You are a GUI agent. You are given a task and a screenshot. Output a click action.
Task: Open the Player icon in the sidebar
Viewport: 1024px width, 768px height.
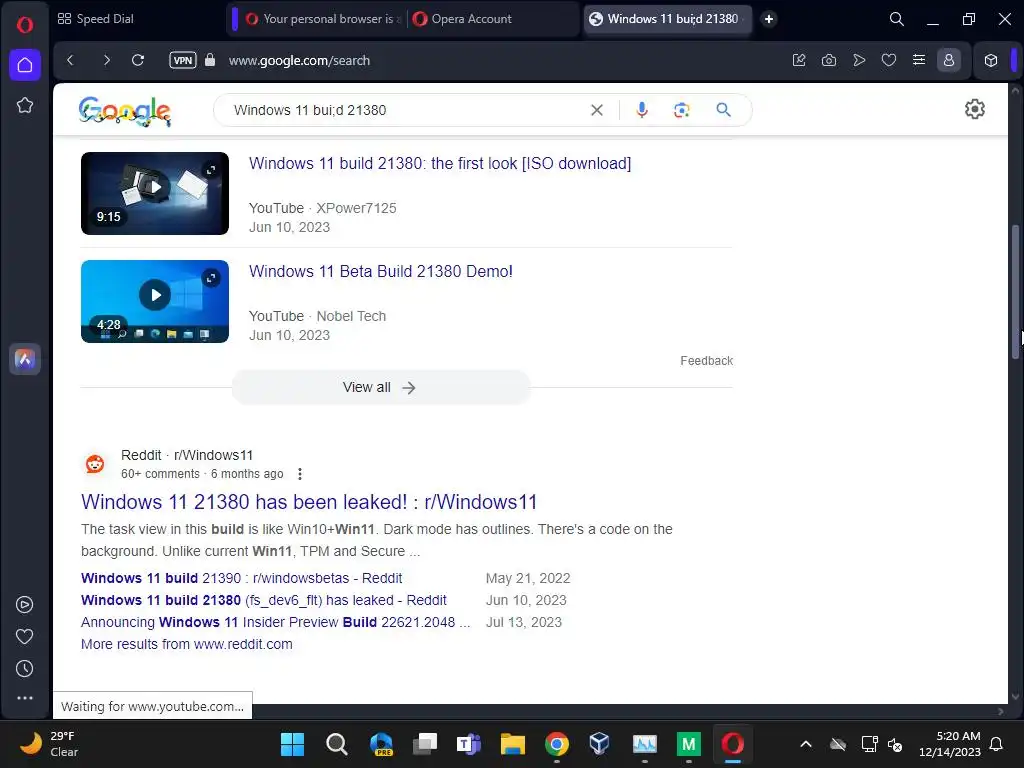(x=25, y=605)
